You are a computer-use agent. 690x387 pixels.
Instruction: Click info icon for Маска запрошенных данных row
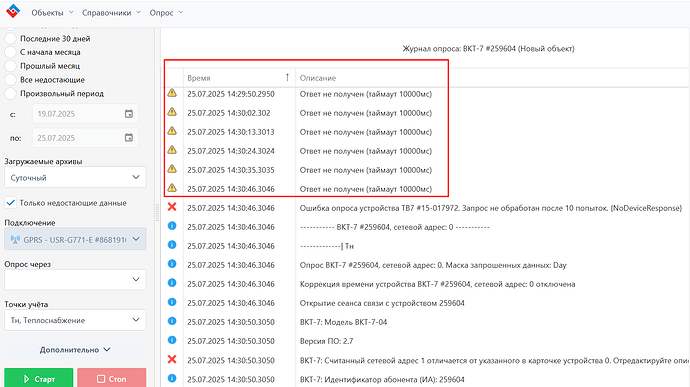pos(172,263)
